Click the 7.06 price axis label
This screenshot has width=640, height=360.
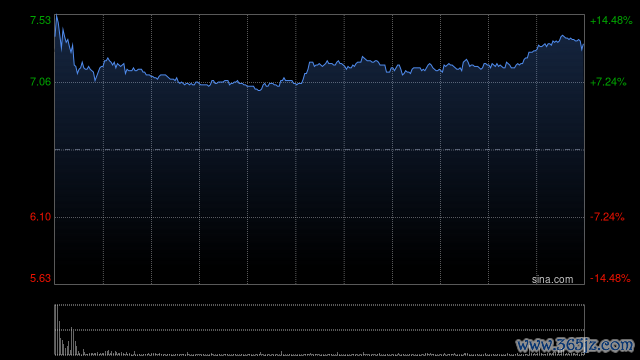[x=40, y=82]
